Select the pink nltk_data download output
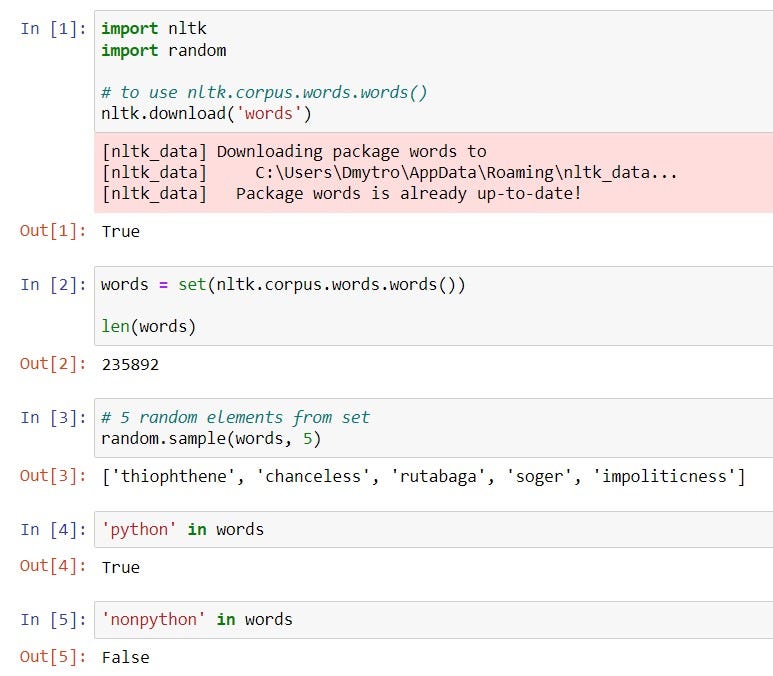The image size is (773, 676). 432,173
